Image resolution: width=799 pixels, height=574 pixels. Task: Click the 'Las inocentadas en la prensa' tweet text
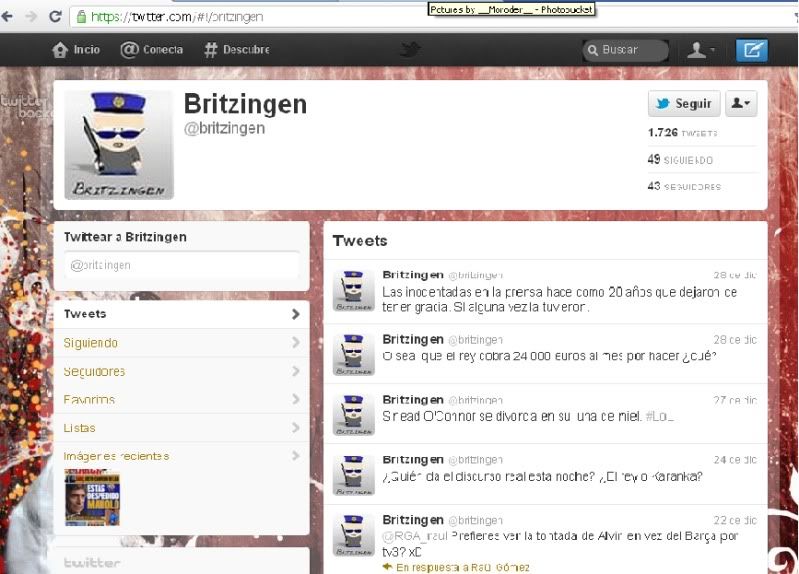point(560,300)
